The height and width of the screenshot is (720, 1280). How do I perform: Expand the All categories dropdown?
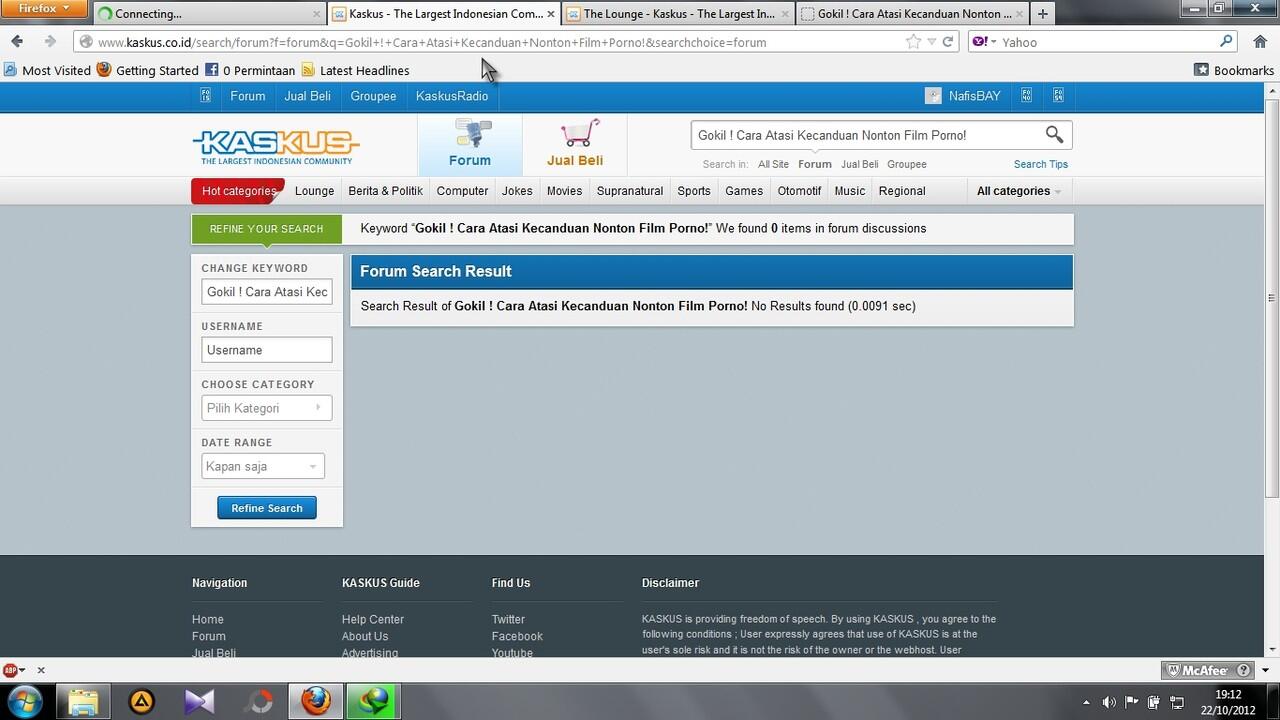tap(1019, 191)
